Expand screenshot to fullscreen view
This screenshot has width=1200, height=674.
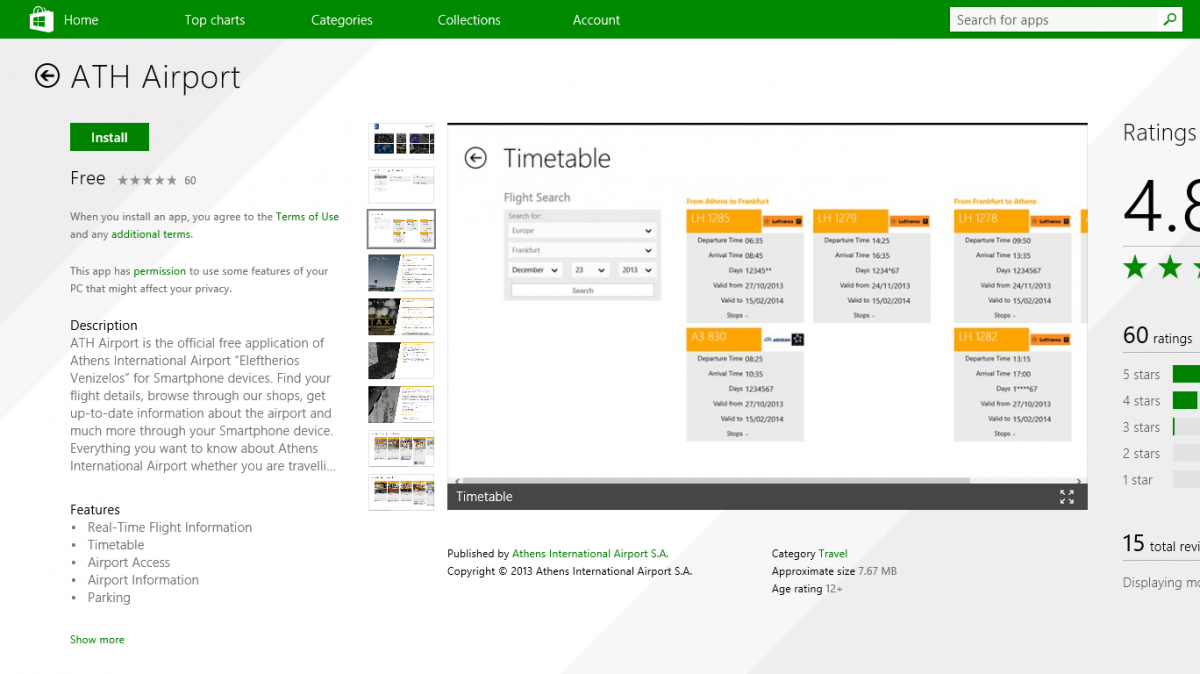(1067, 496)
